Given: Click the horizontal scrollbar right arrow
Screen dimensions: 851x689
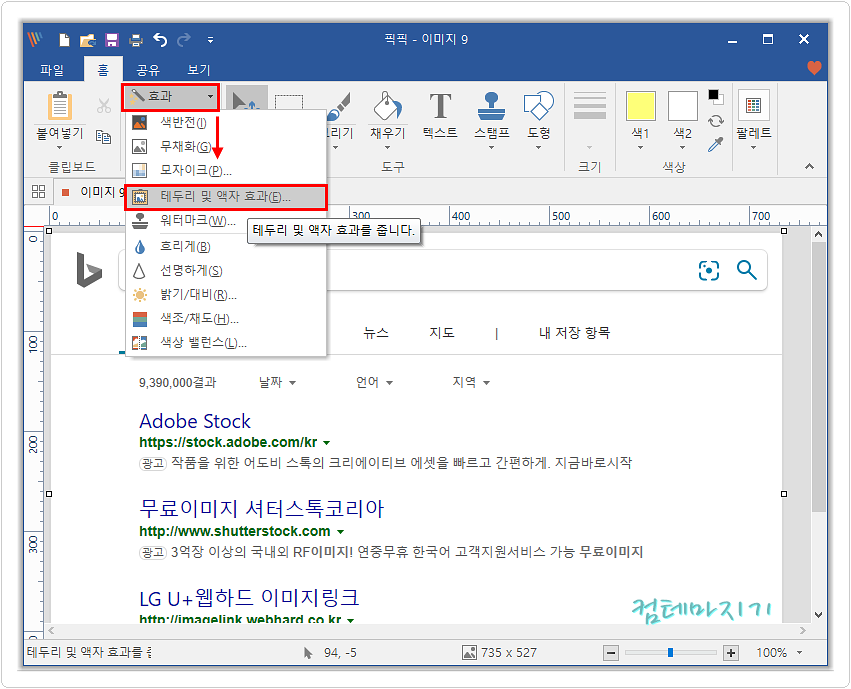Looking at the screenshot, I should 803,630.
